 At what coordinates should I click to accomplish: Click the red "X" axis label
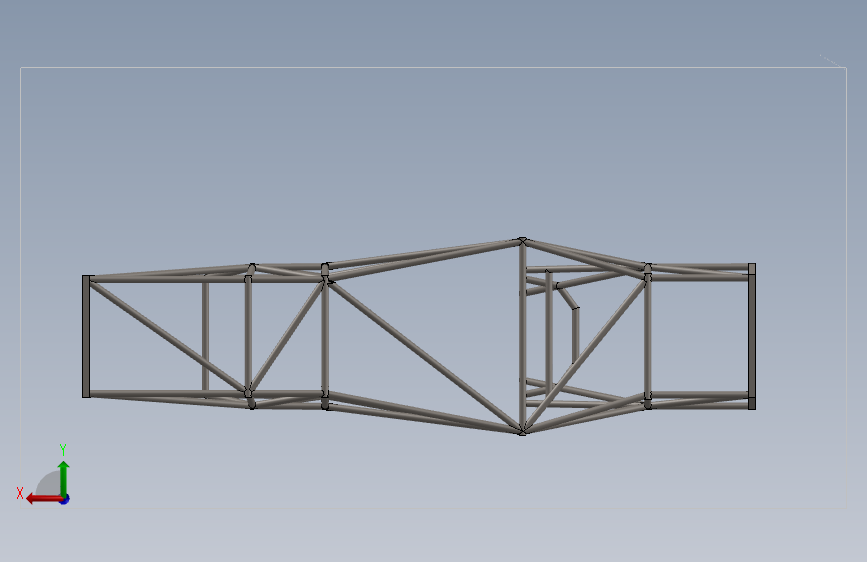[20, 493]
